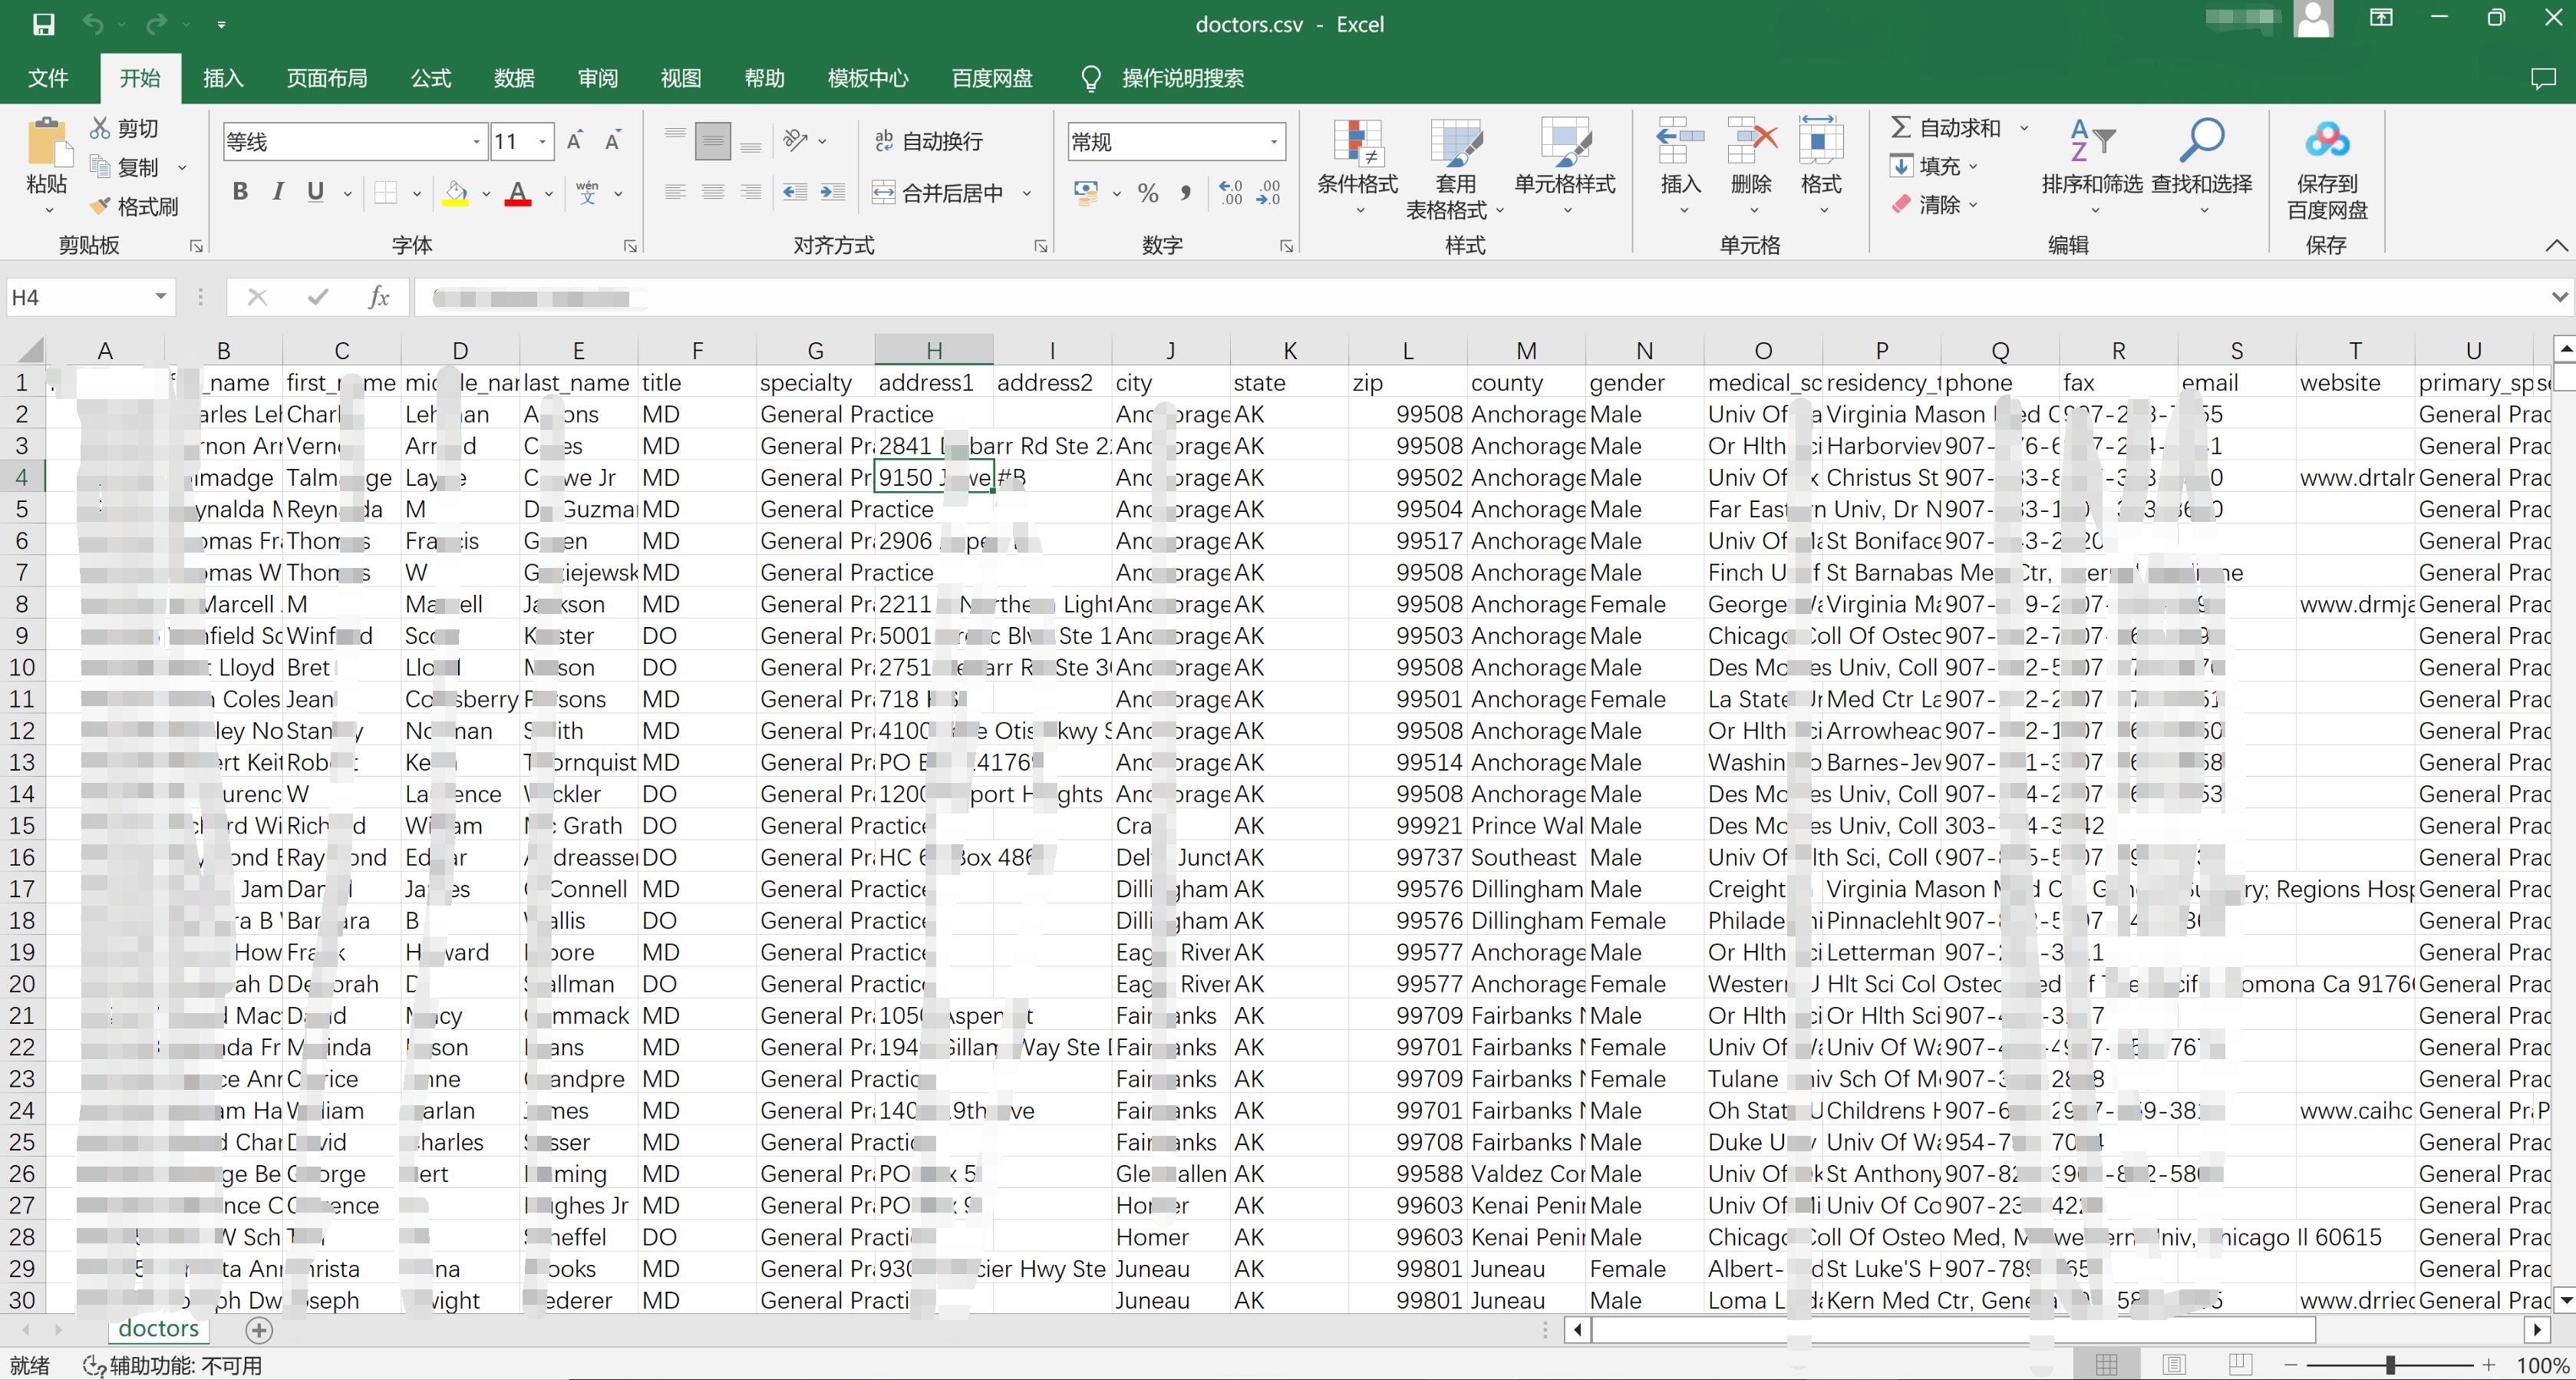The image size is (2576, 1380).
Task: Expand the formula bar chevron
Action: click(x=2559, y=297)
